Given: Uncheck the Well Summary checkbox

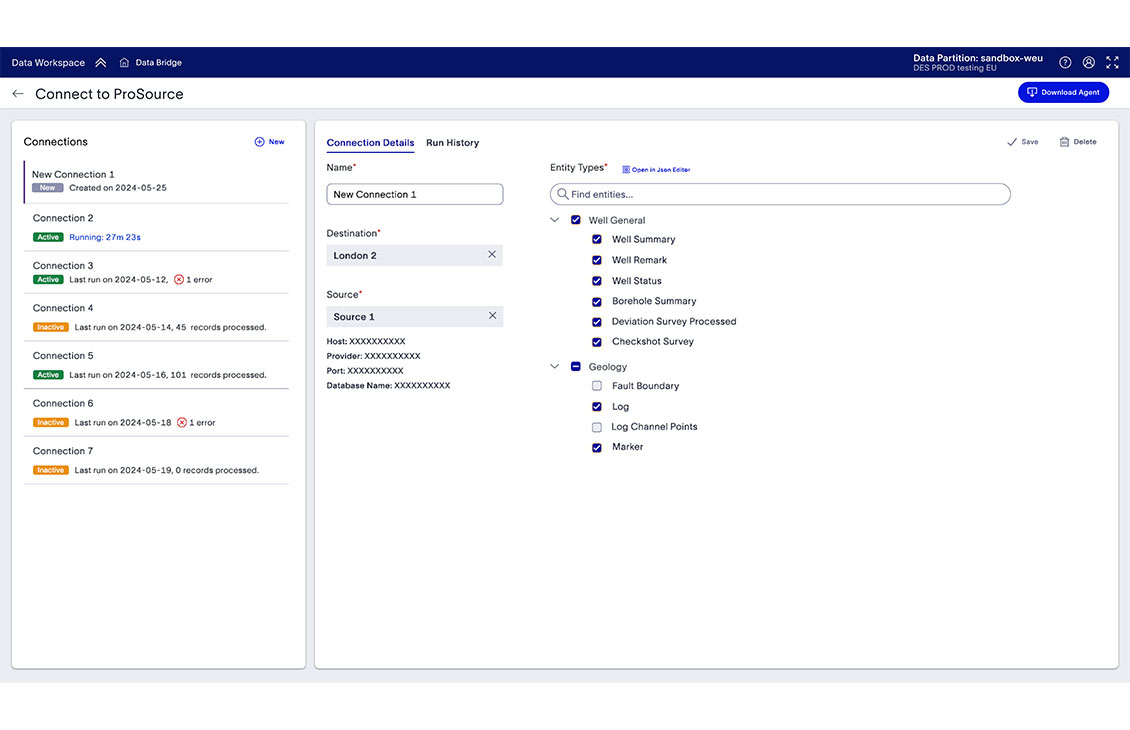Looking at the screenshot, I should [597, 240].
